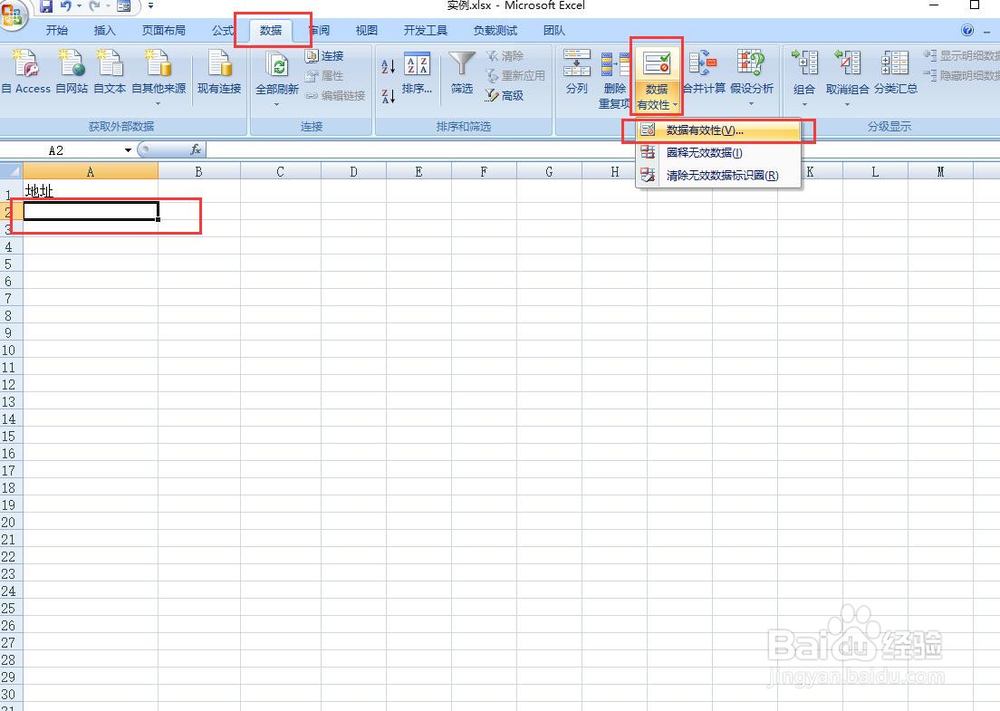
Task: Import data From Access
Action: [x=26, y=73]
